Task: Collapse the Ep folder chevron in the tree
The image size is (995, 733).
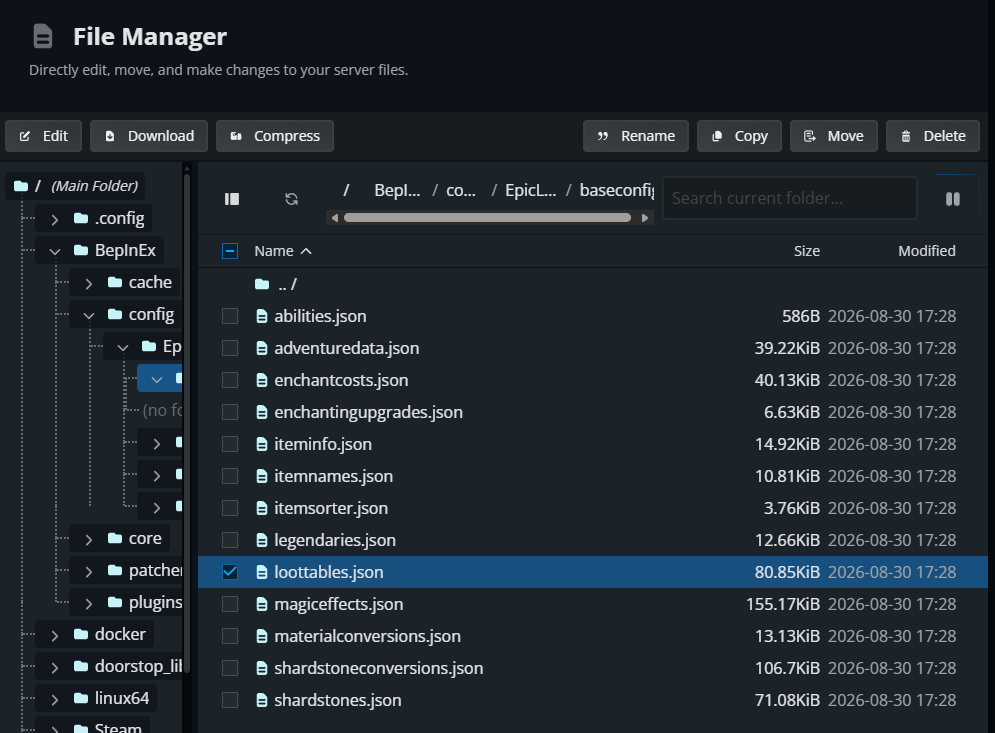Action: click(x=123, y=348)
